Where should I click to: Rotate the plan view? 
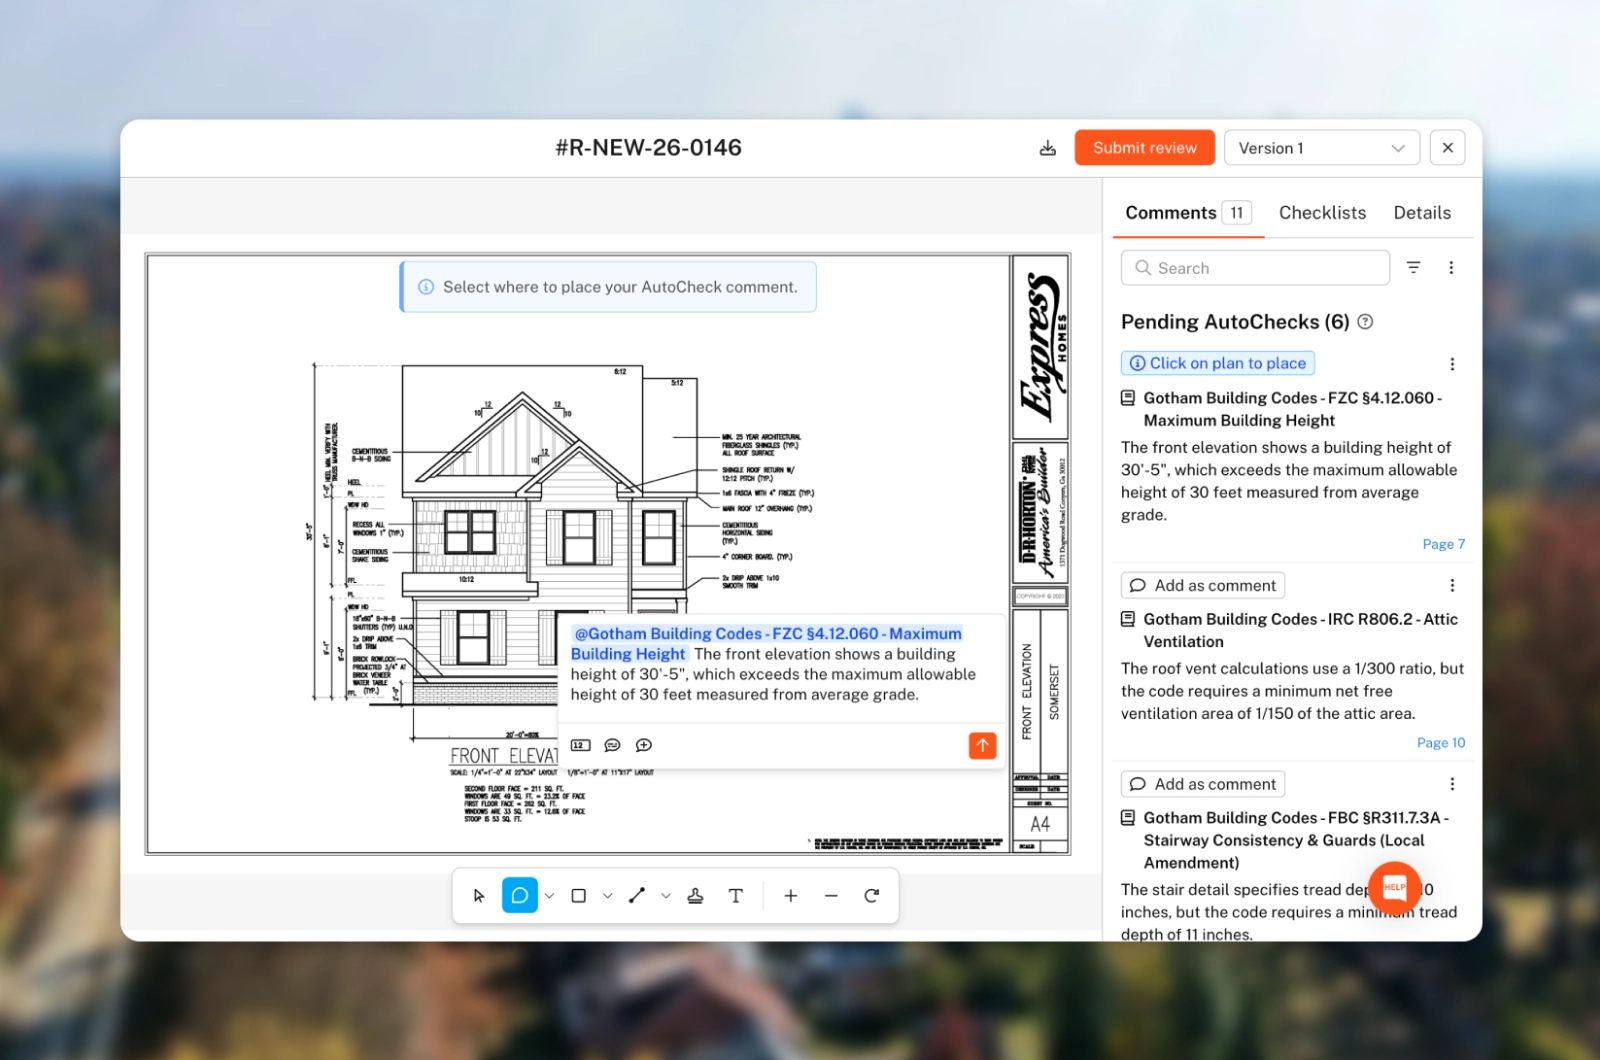pos(871,895)
